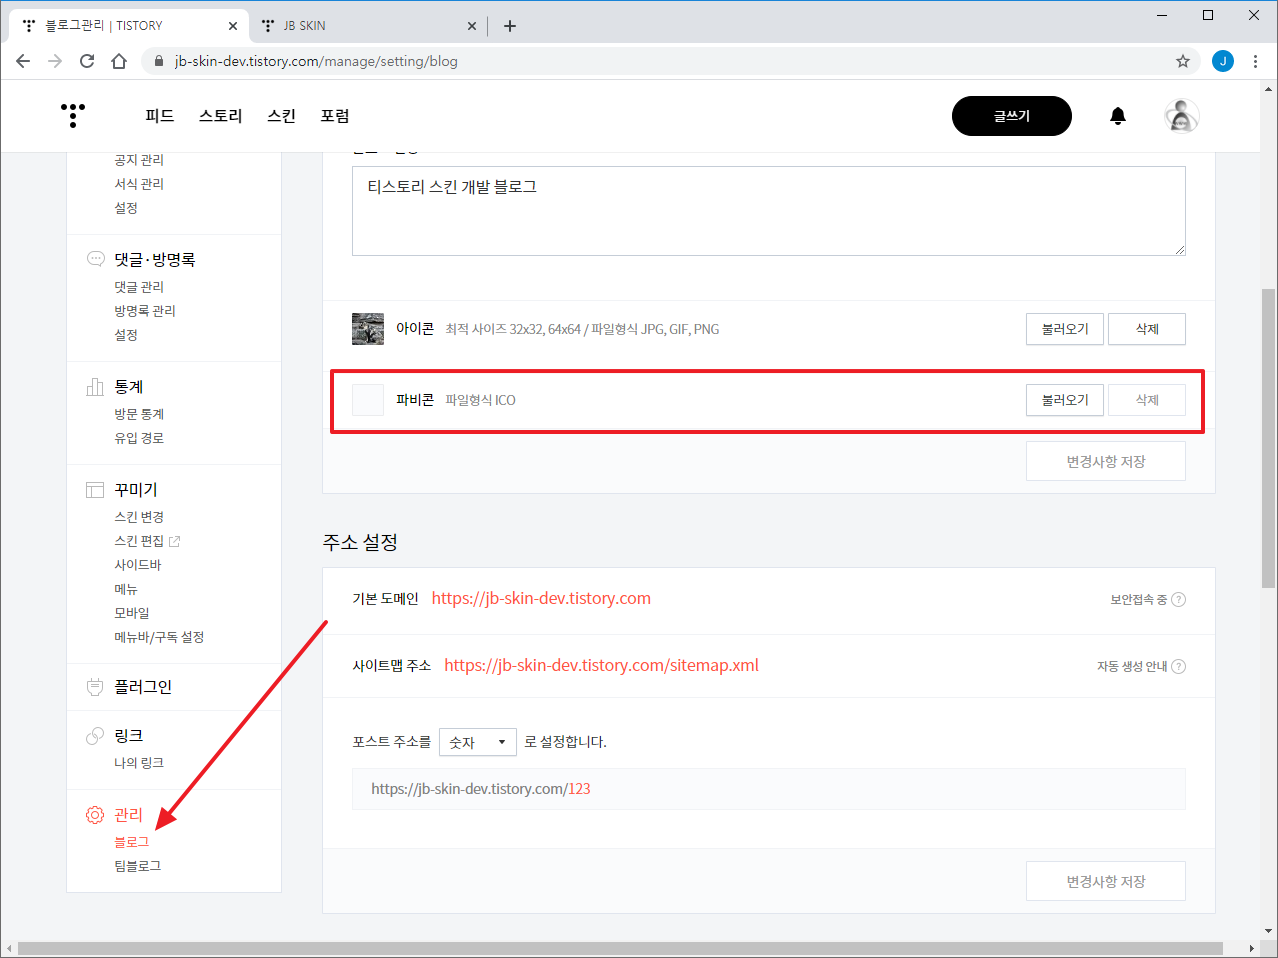This screenshot has width=1278, height=958.
Task: Go to 서식 관리
Action: tap(139, 184)
